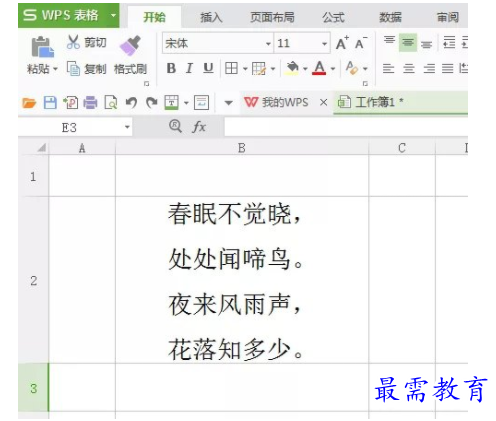Viewport: 496px width, 421px height.
Task: Click the form toolbar icon next to text box
Action: coord(202,103)
